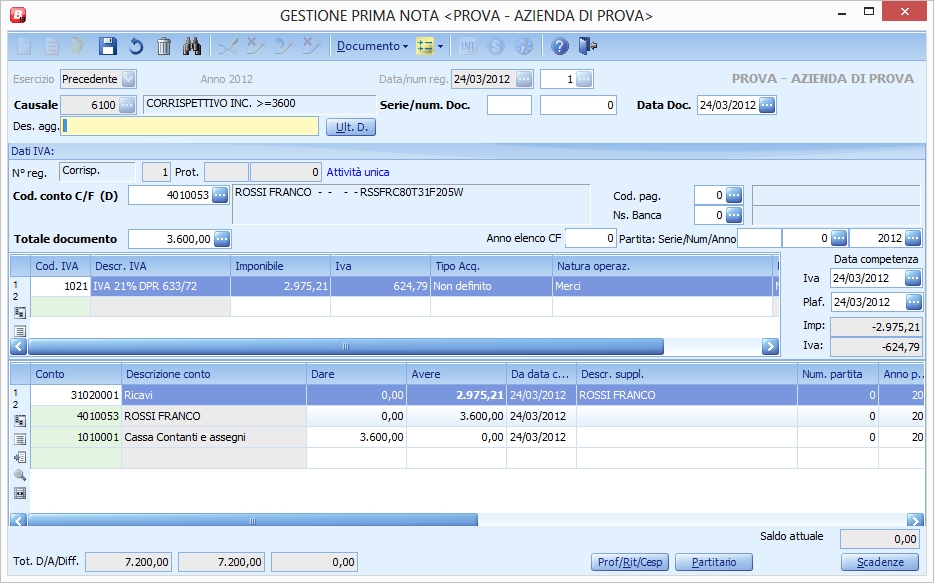Click the Attività unica link
Viewport: 934px width, 583px height.
coord(357,172)
